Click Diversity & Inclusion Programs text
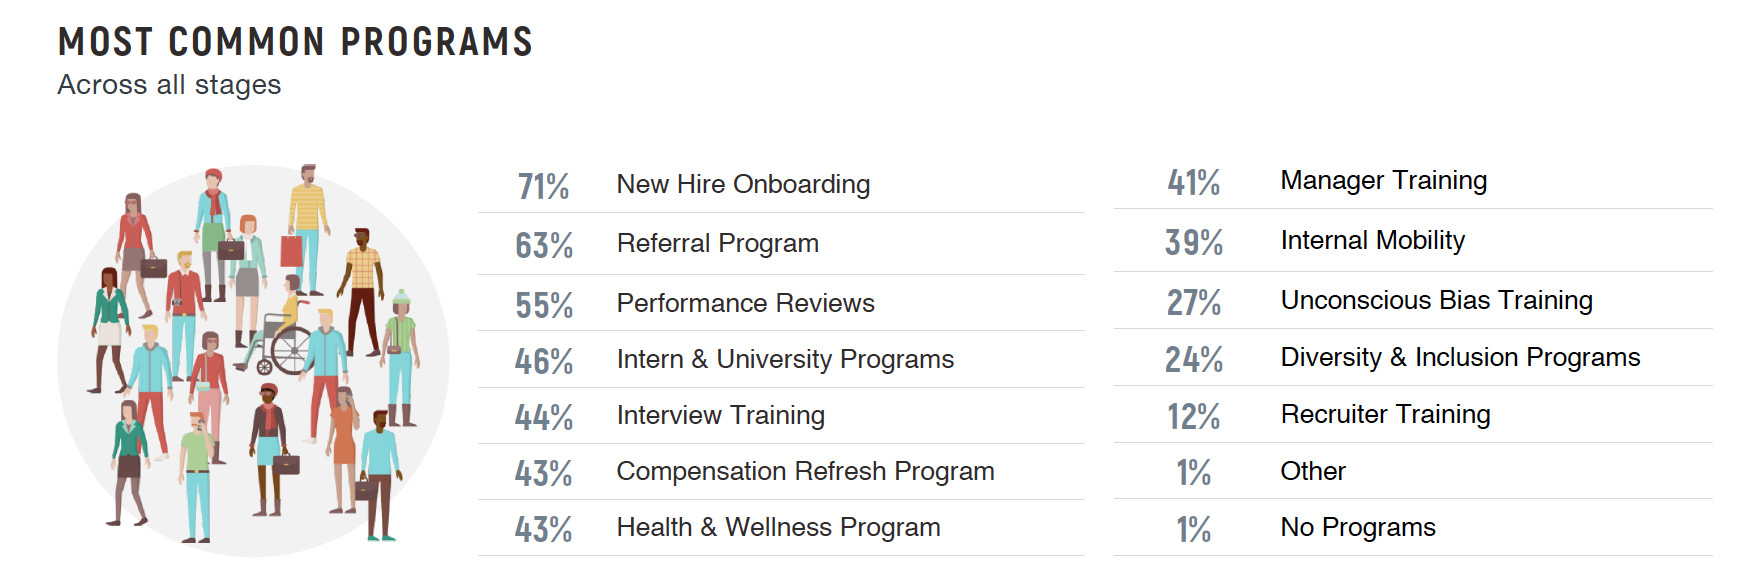This screenshot has height=578, width=1744. tap(1460, 357)
